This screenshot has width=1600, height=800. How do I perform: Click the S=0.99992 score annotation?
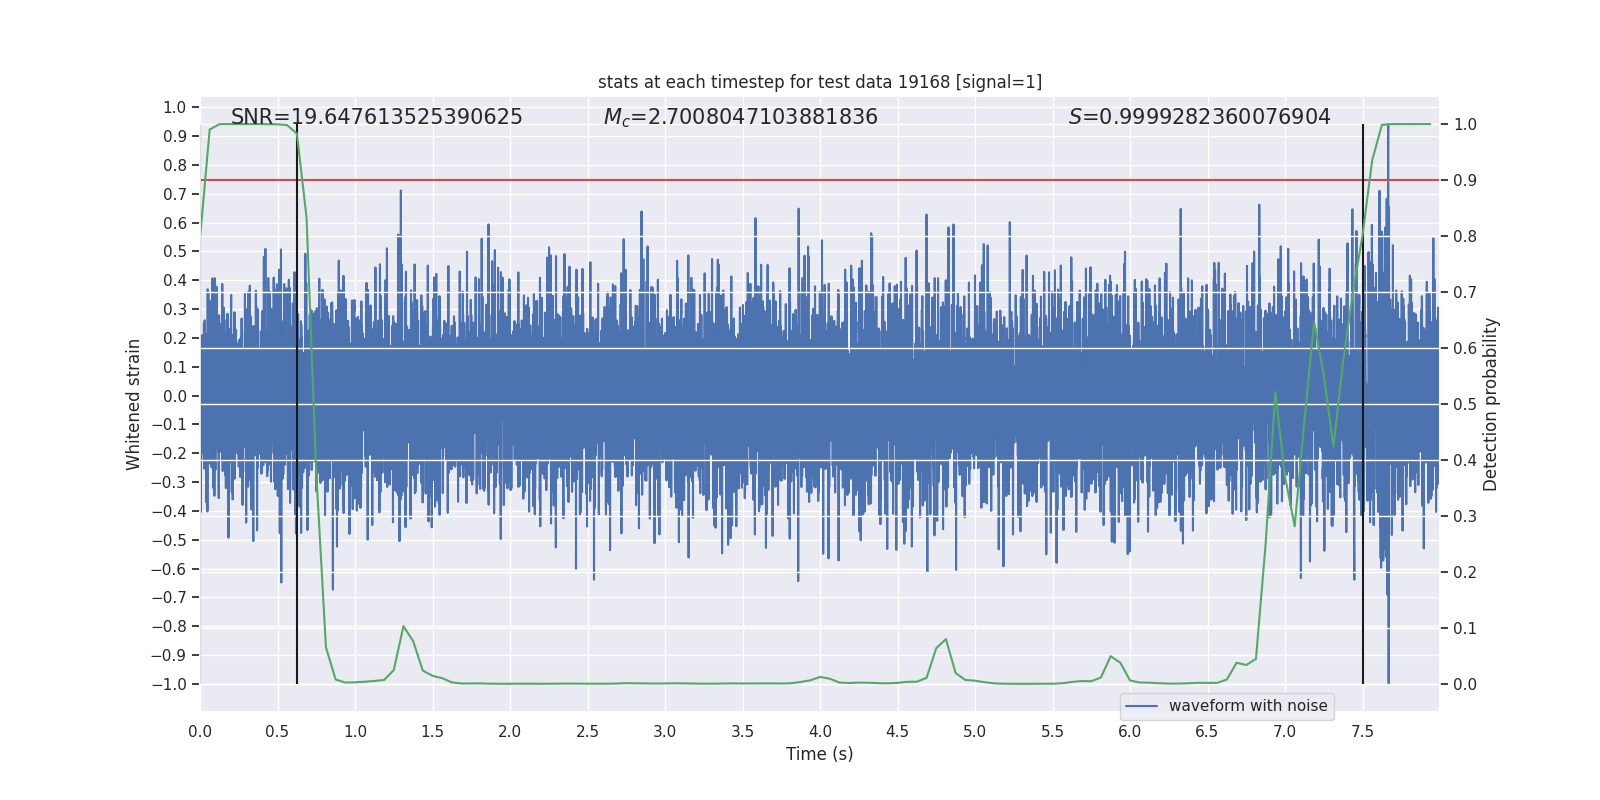click(1199, 117)
